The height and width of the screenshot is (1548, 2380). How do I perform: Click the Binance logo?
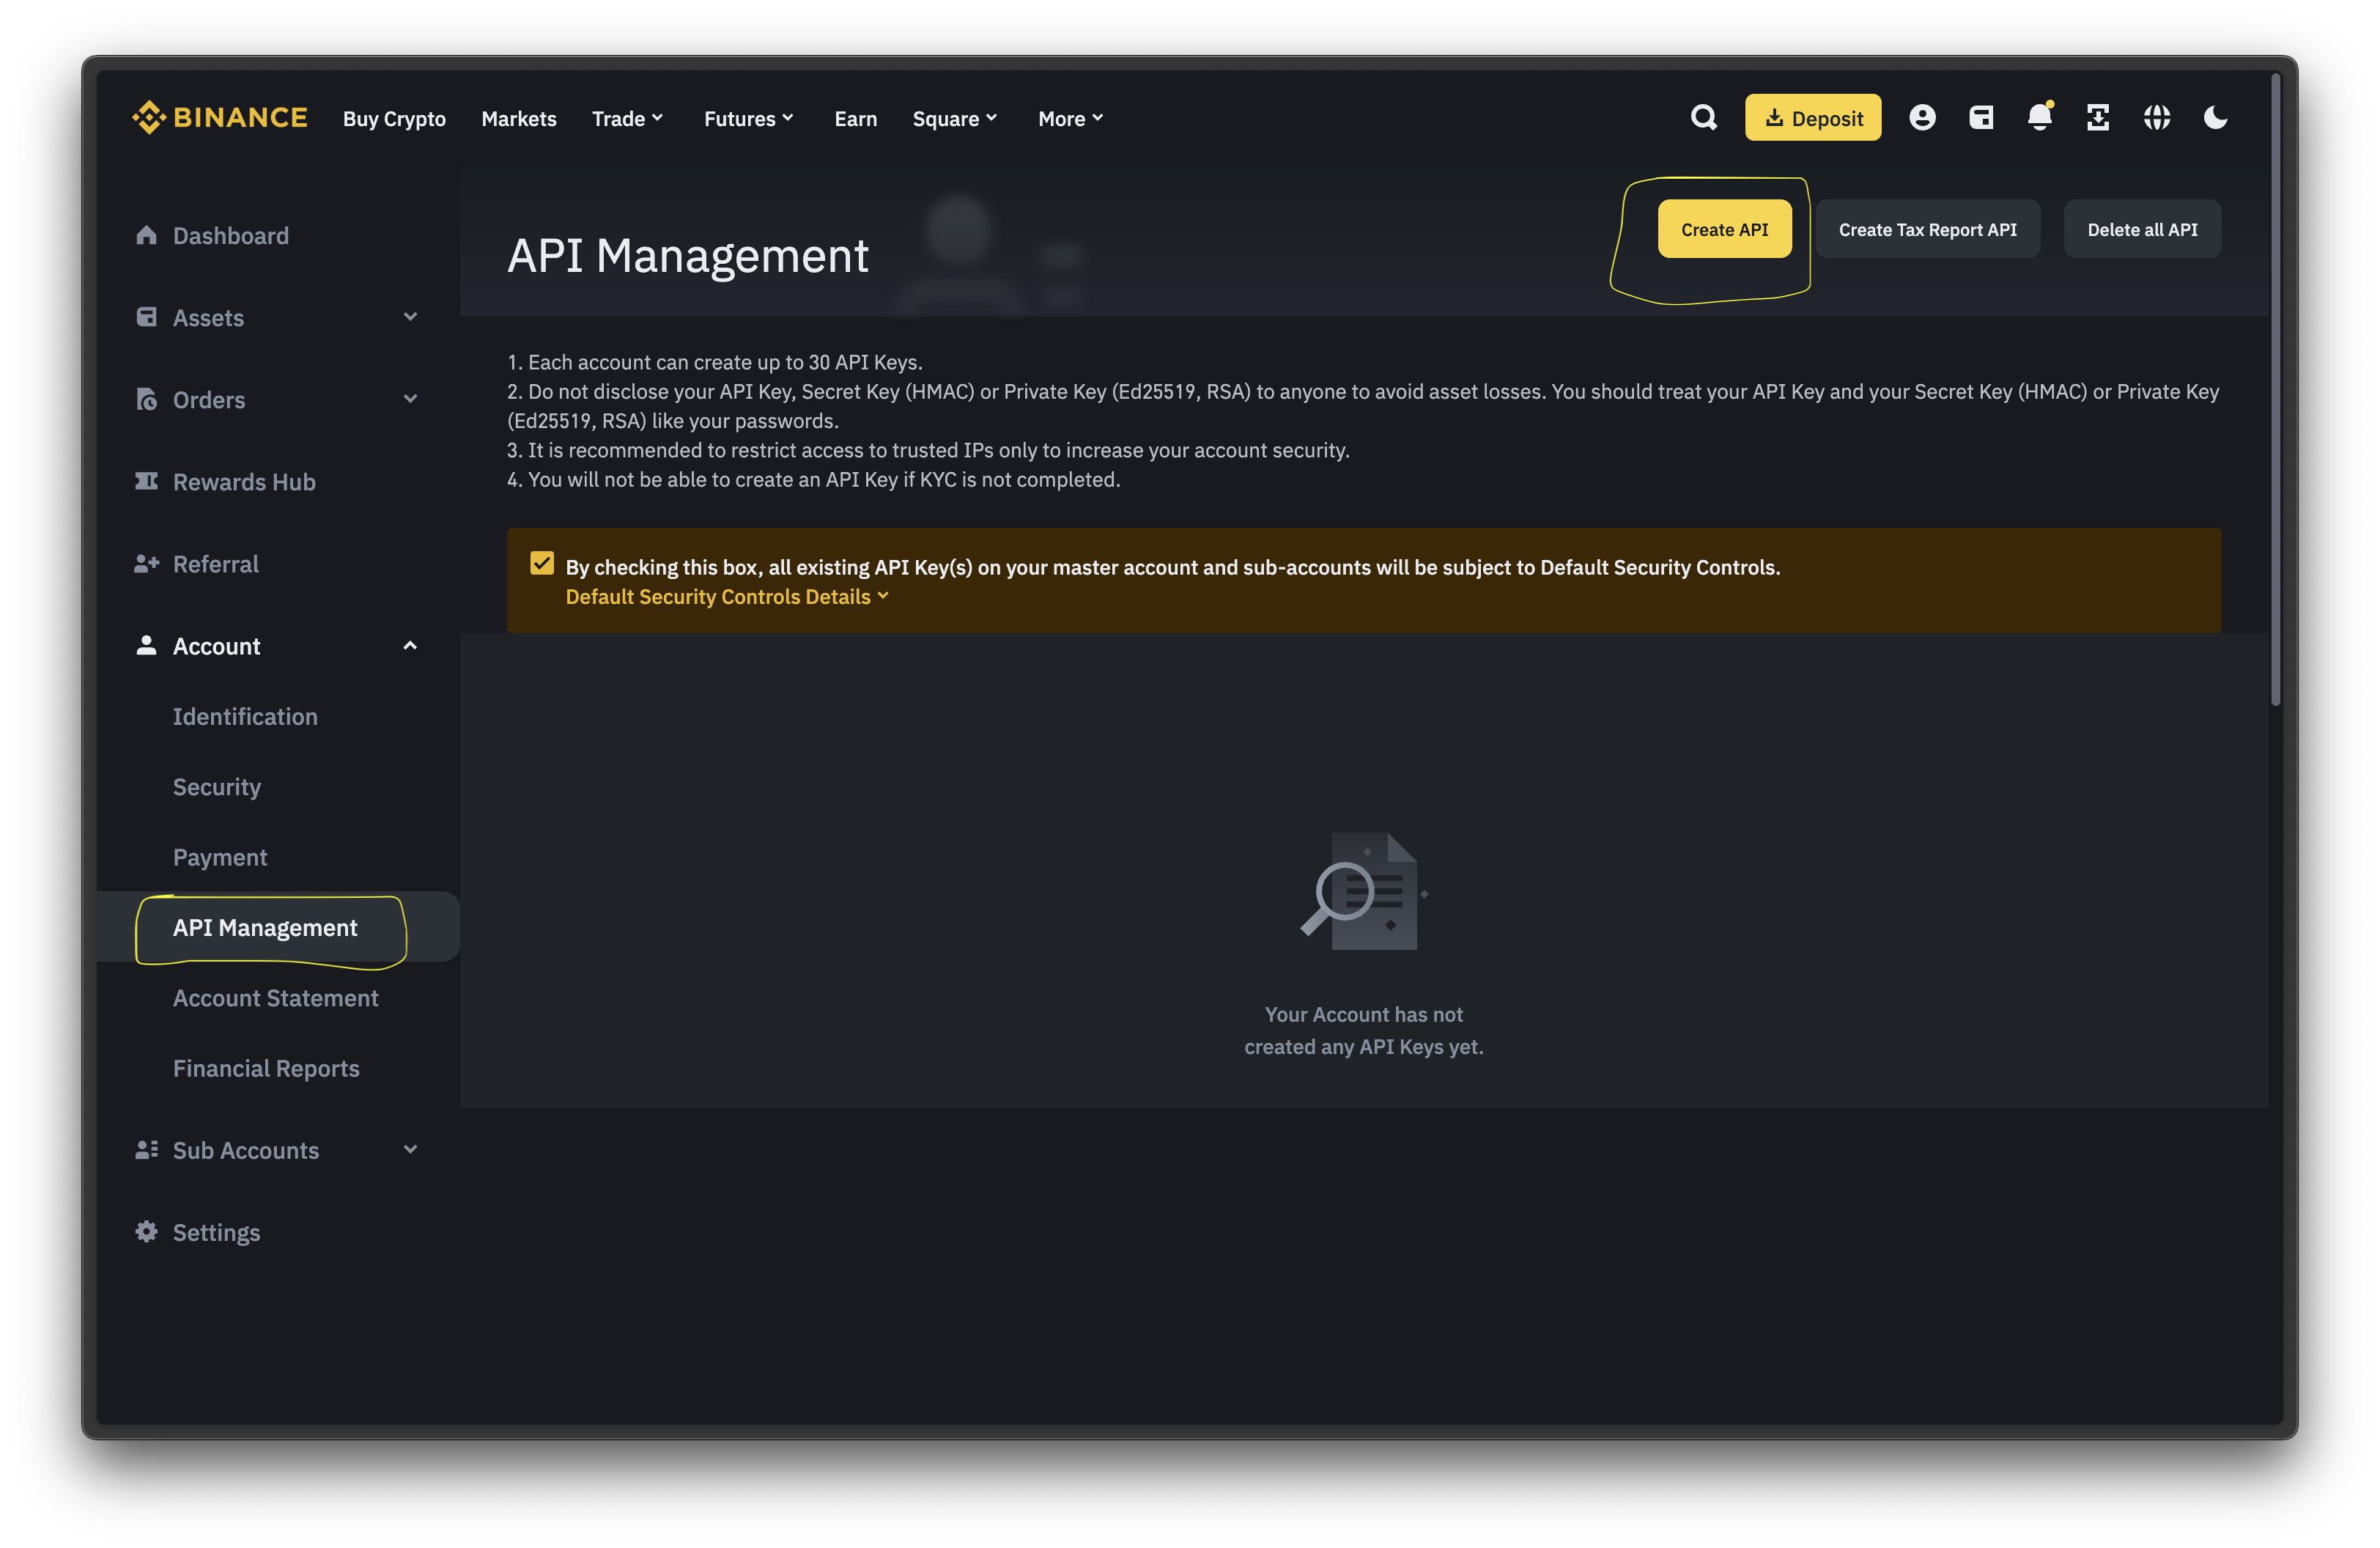click(x=219, y=118)
